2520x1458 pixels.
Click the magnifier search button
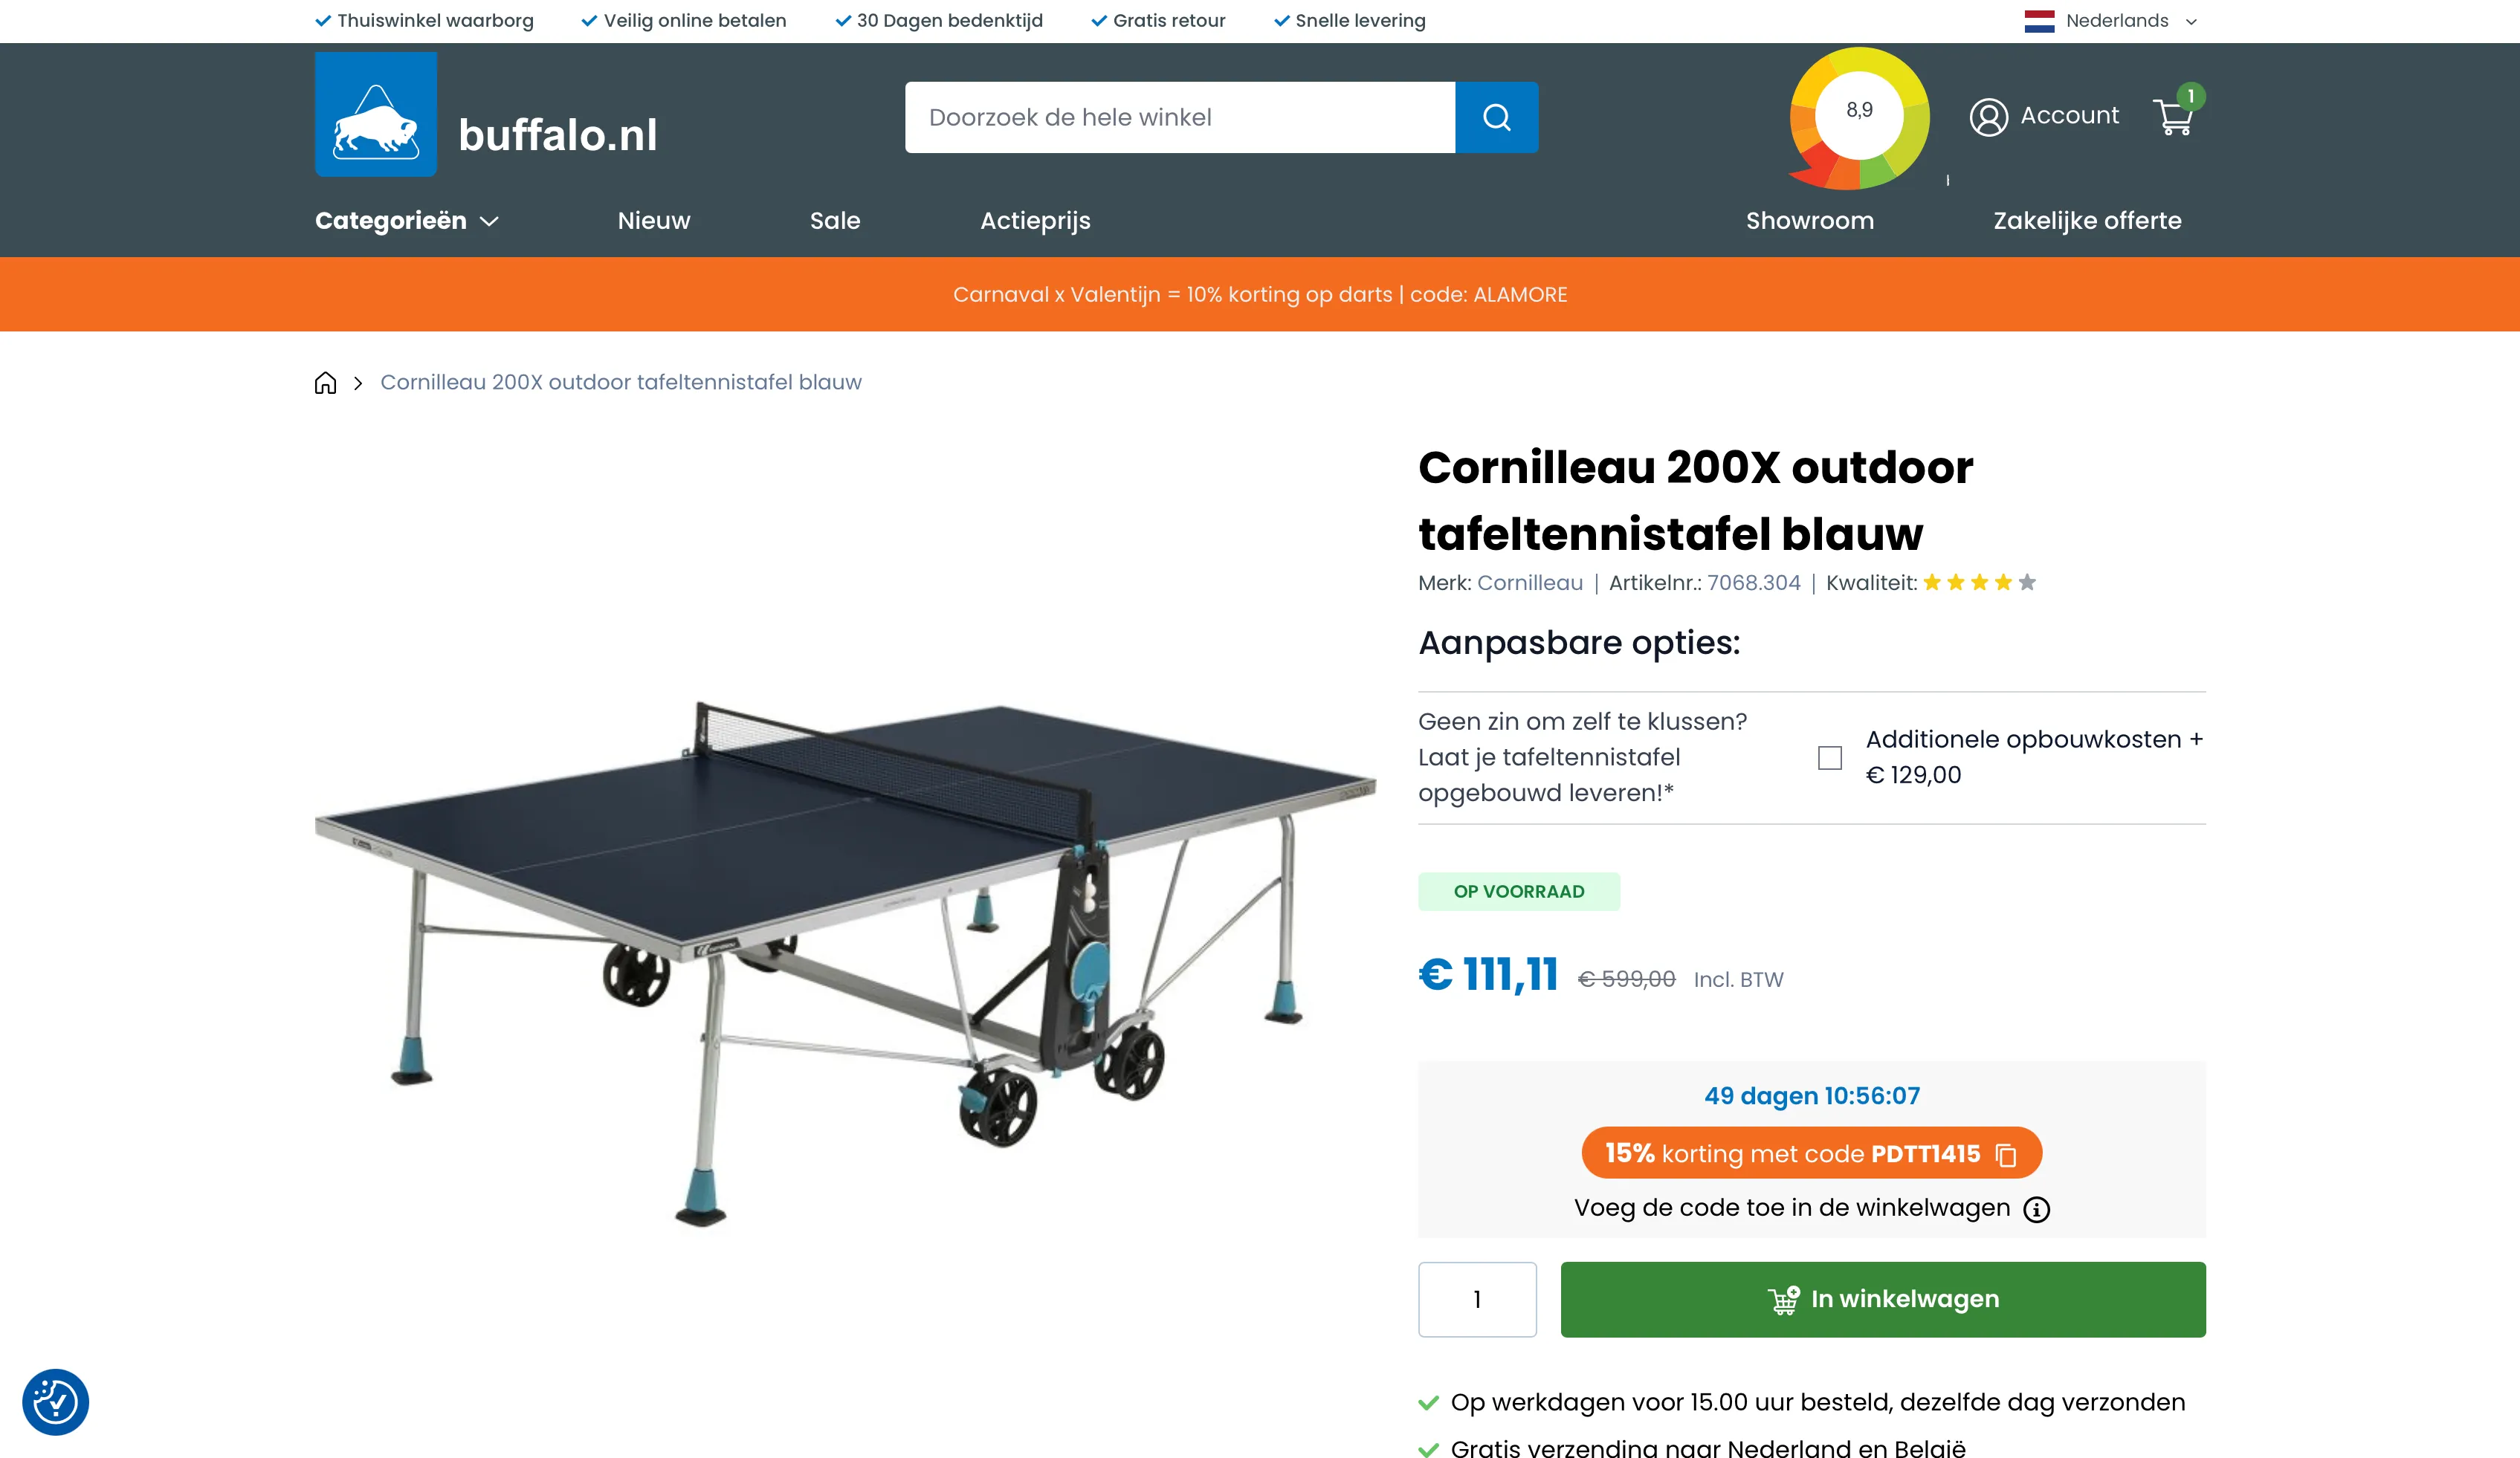1496,117
